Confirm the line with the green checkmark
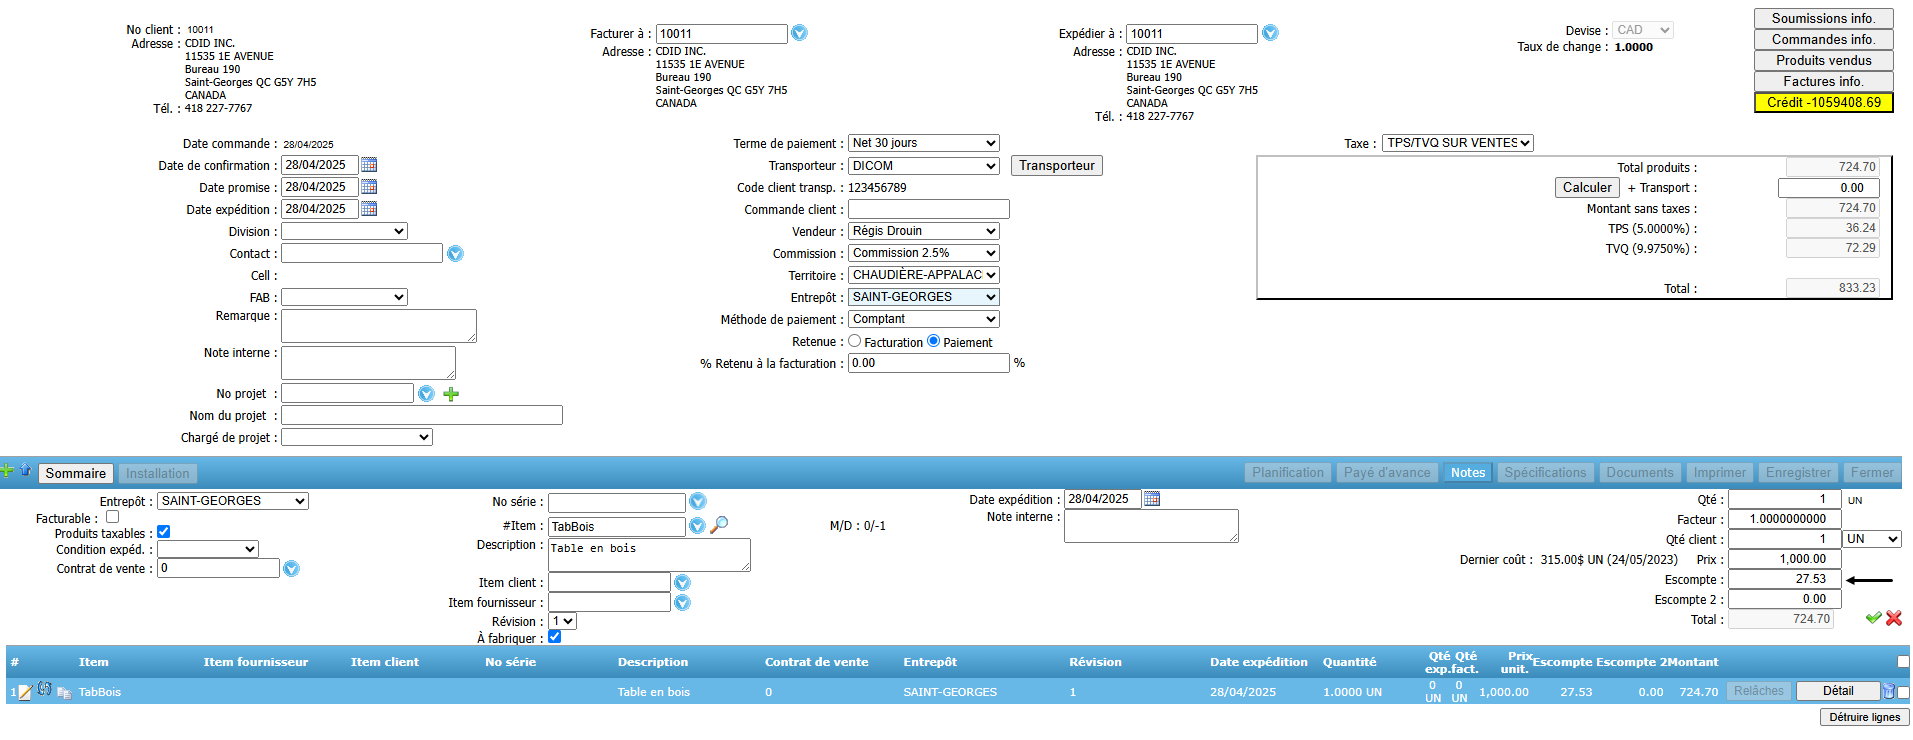The height and width of the screenshot is (740, 1913). [1873, 618]
